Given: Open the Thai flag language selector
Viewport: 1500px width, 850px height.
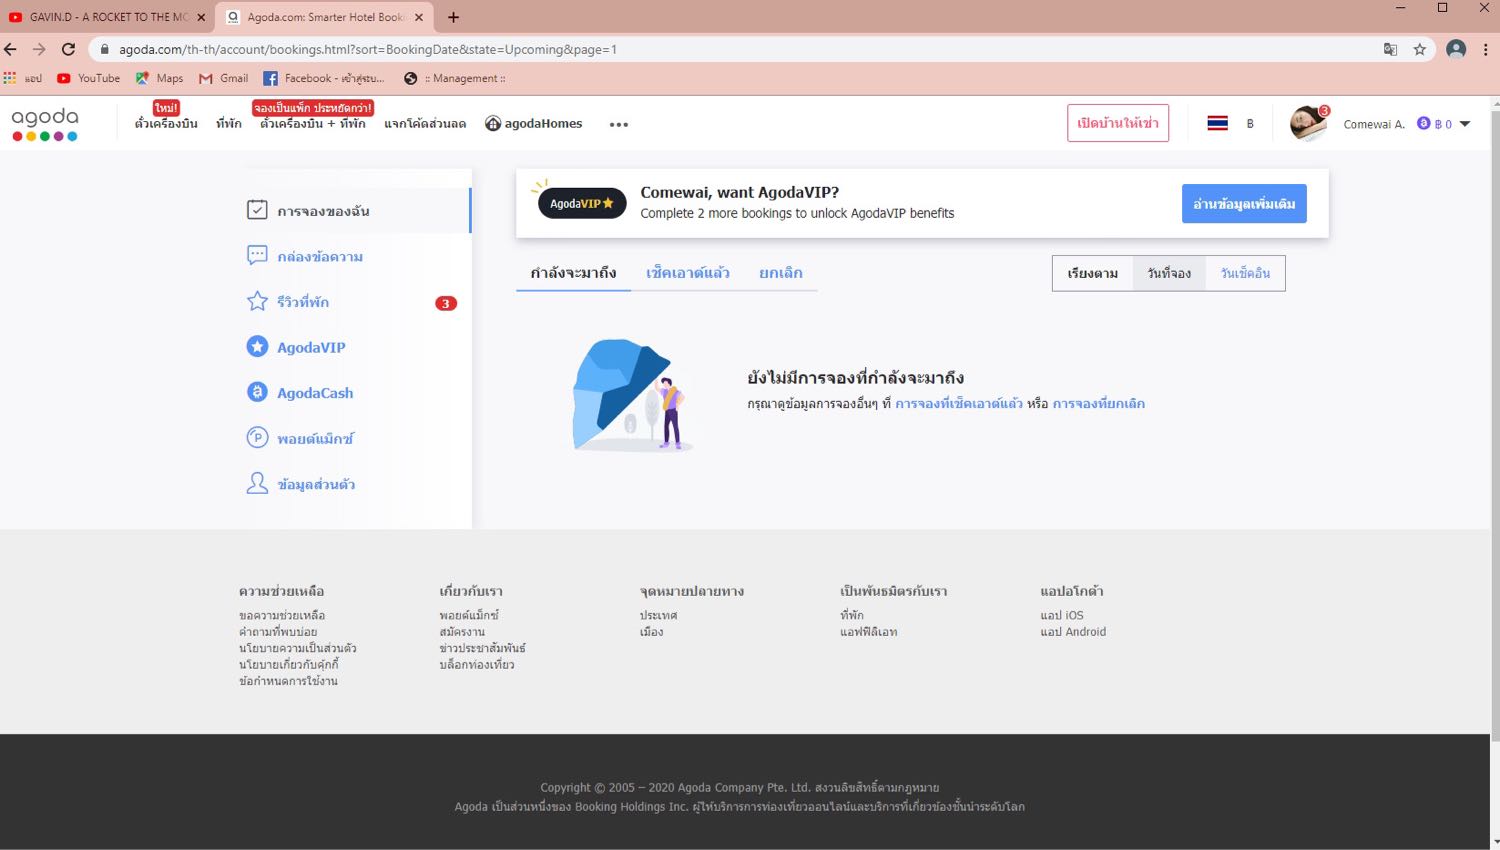Looking at the screenshot, I should (1217, 123).
